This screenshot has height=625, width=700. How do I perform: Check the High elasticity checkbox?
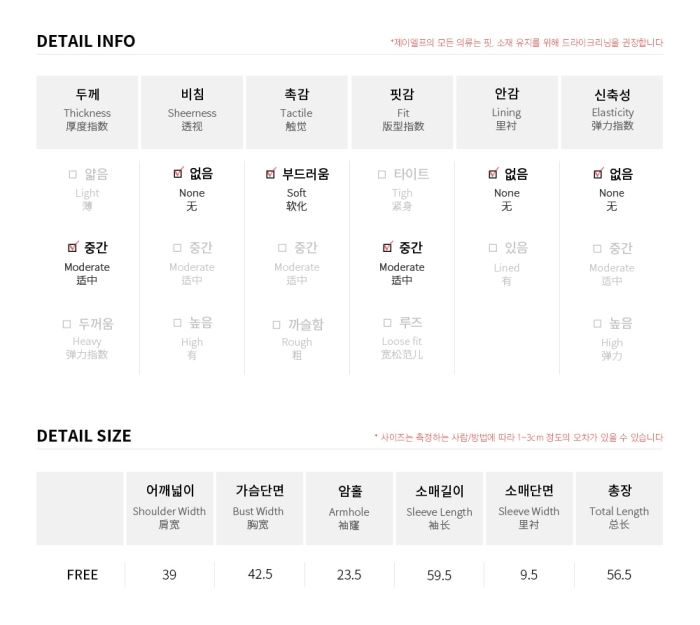coord(597,324)
